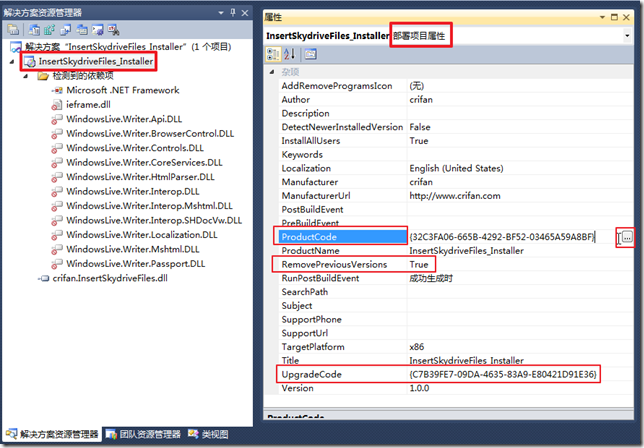The image size is (644, 448).
Task: Pin the Solution Explorer panel
Action: (233, 13)
